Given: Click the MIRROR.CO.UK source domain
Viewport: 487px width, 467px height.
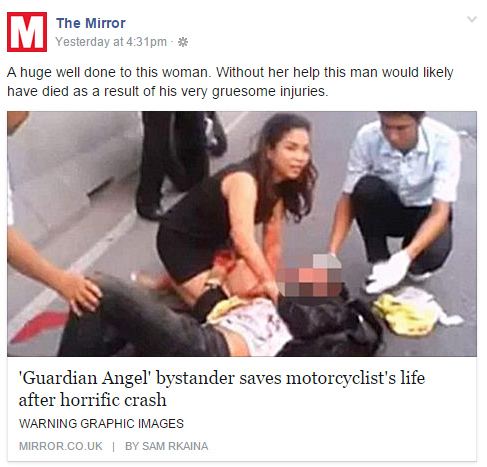Looking at the screenshot, I should click(61, 446).
